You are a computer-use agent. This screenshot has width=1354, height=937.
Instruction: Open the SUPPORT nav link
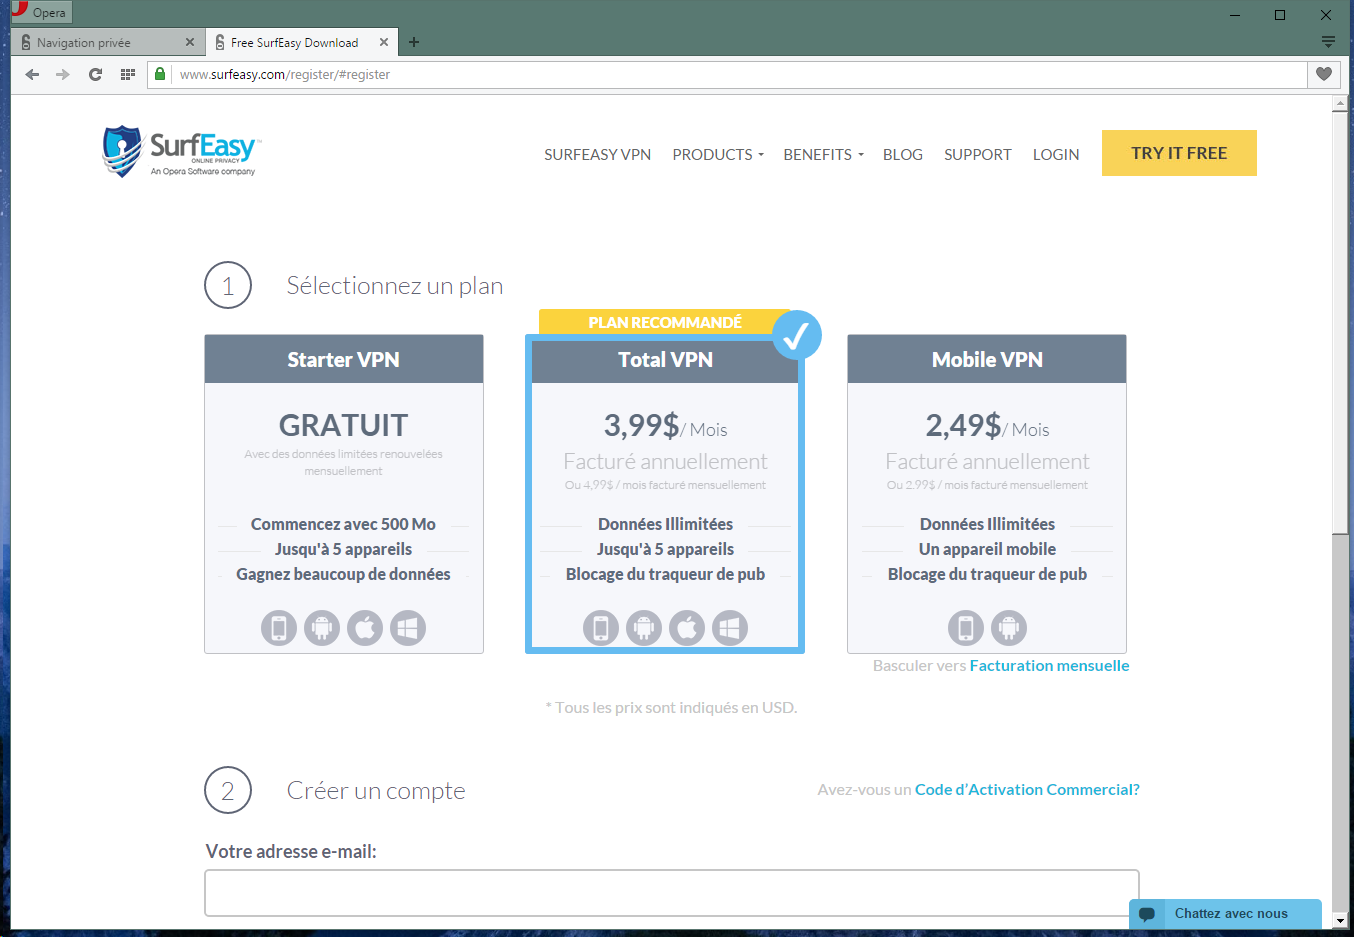coord(977,154)
